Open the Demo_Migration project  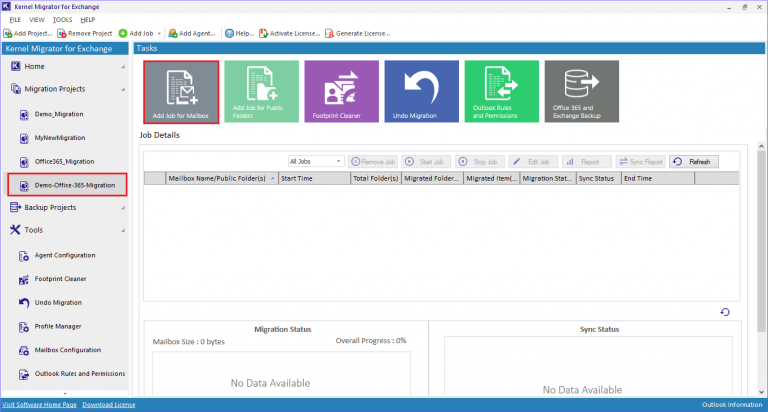tap(59, 114)
